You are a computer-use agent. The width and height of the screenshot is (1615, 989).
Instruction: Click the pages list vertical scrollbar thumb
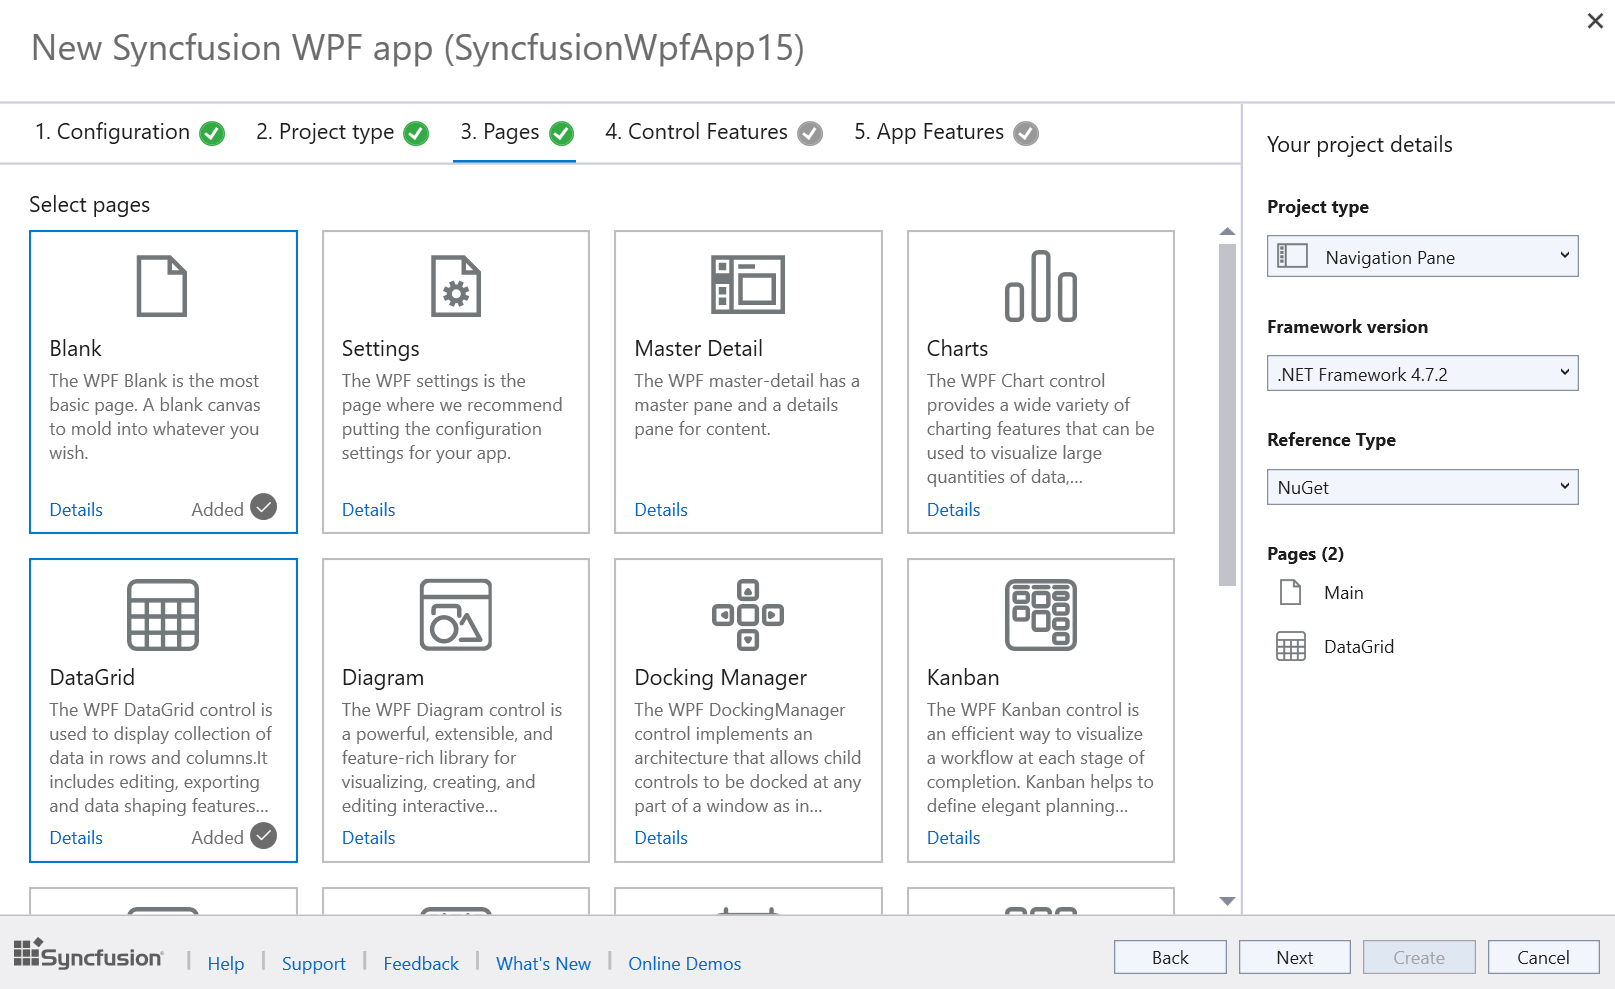point(1227,415)
